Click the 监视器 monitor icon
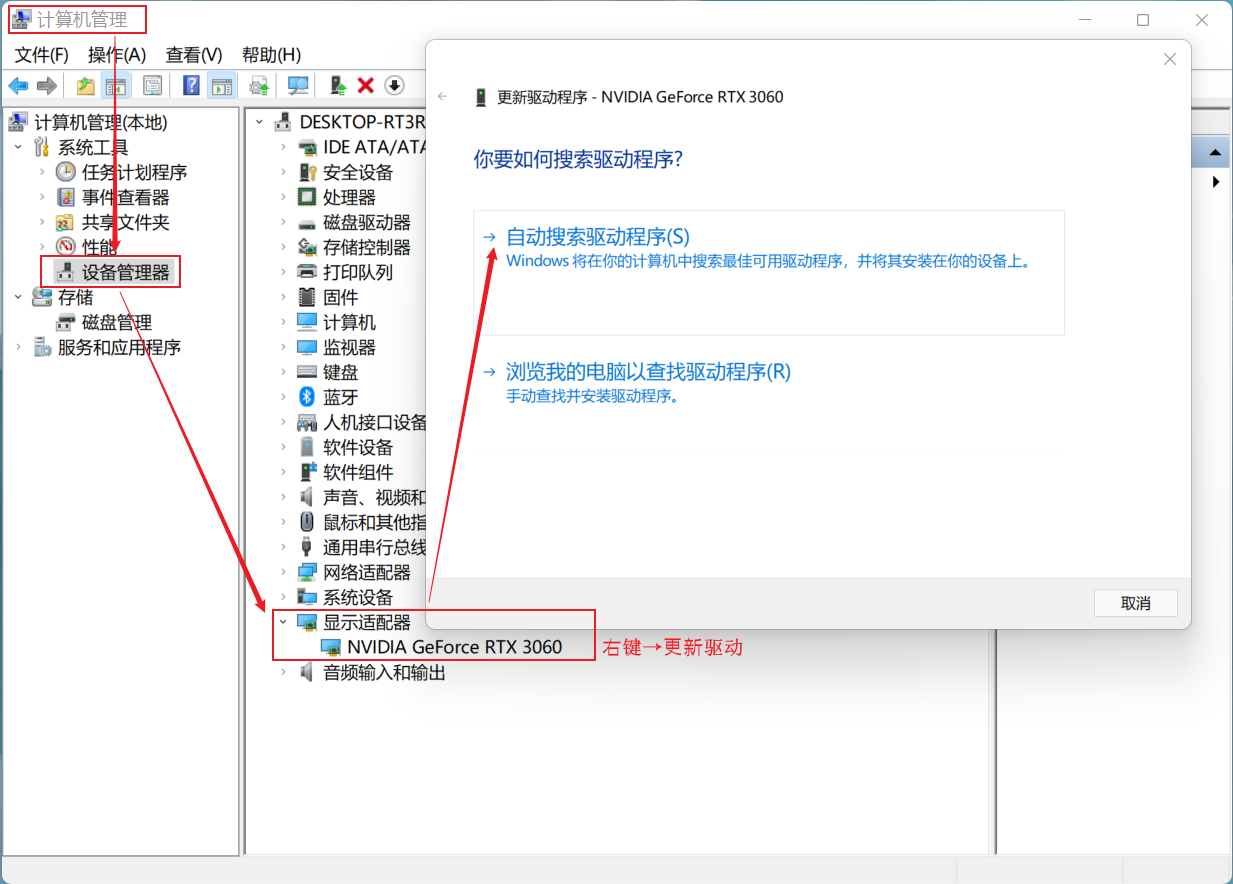 (308, 347)
